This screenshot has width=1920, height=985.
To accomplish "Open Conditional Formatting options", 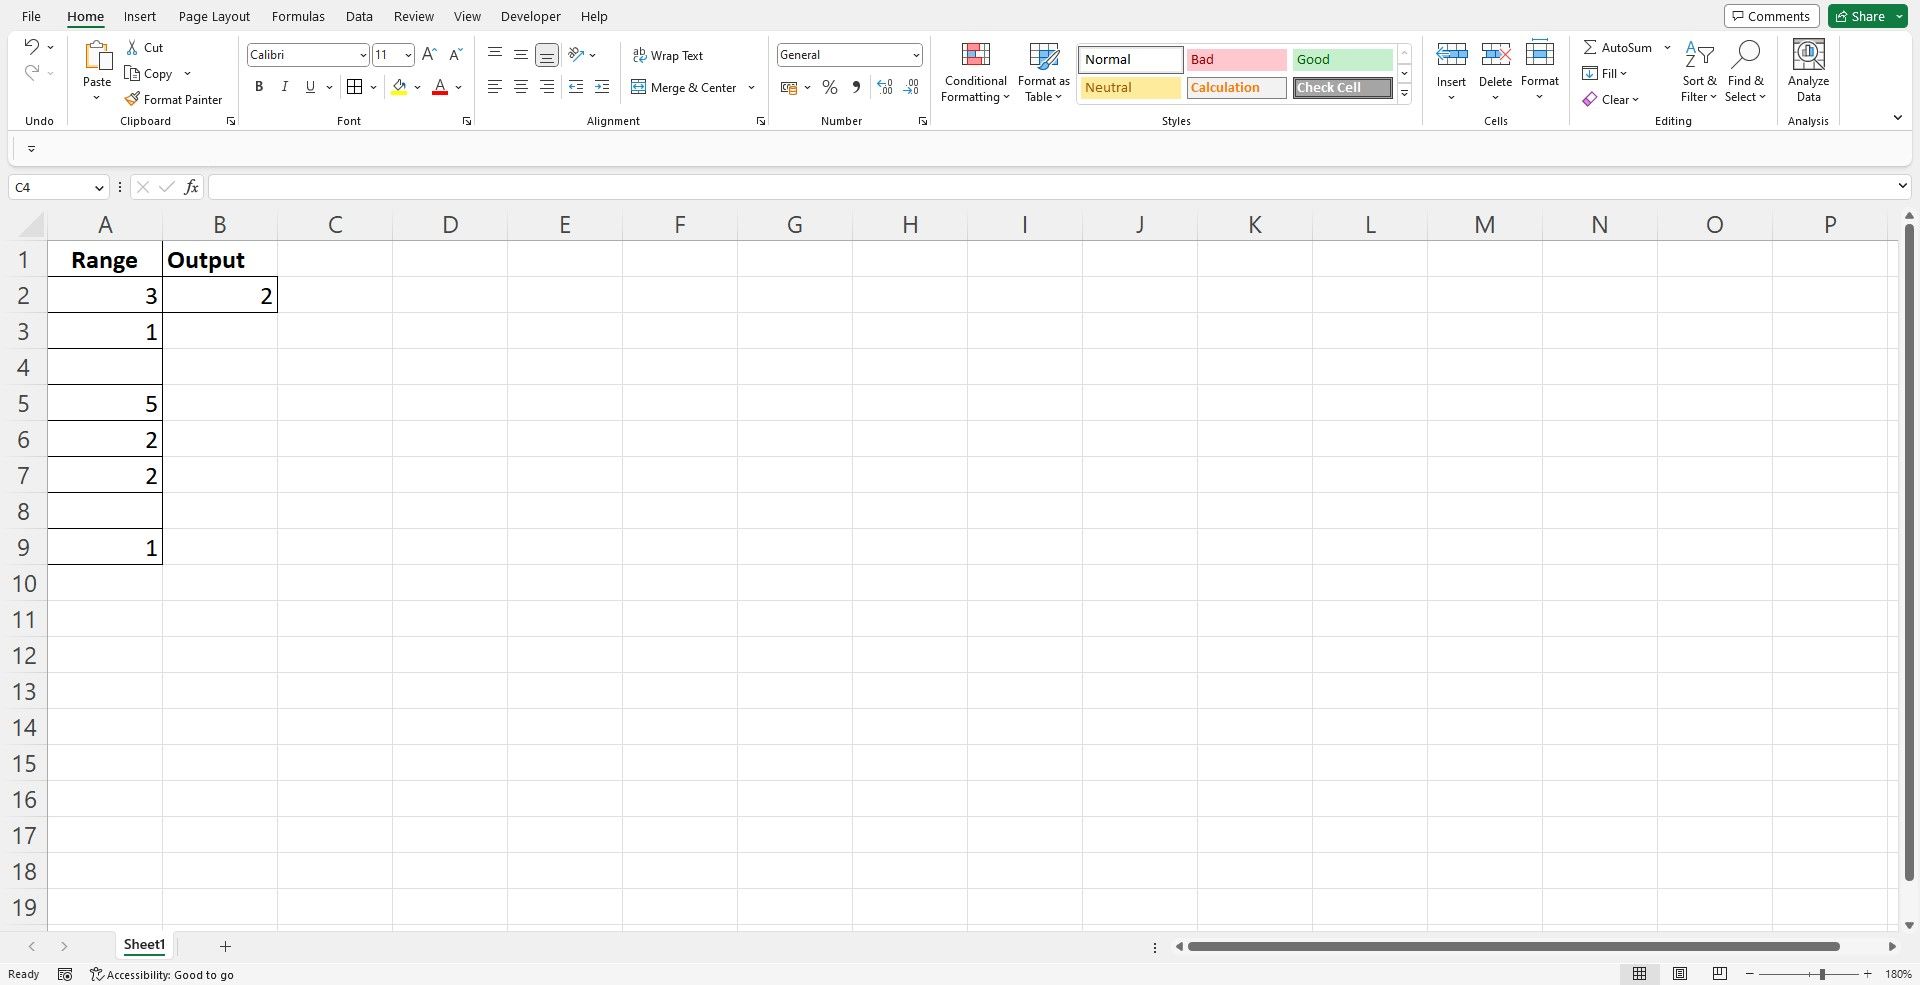I will coord(975,72).
